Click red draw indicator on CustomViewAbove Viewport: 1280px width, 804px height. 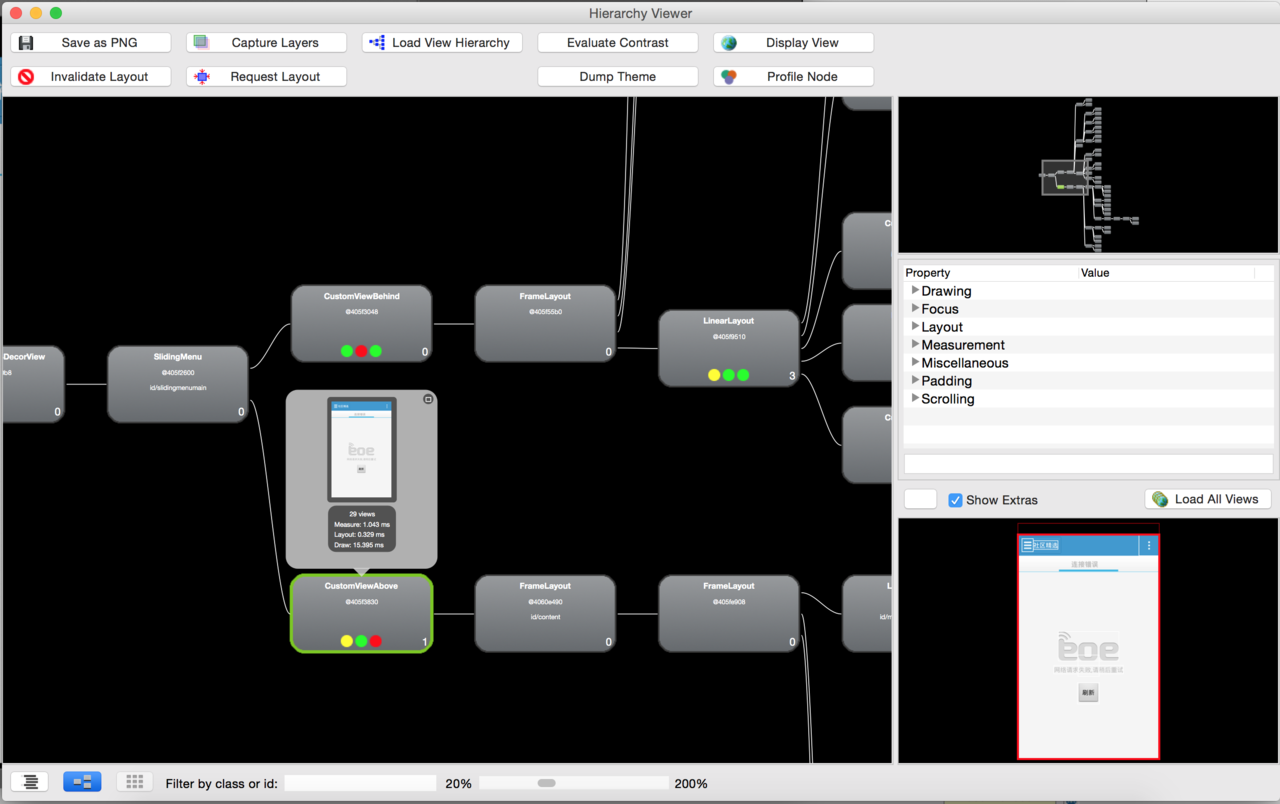tap(376, 641)
